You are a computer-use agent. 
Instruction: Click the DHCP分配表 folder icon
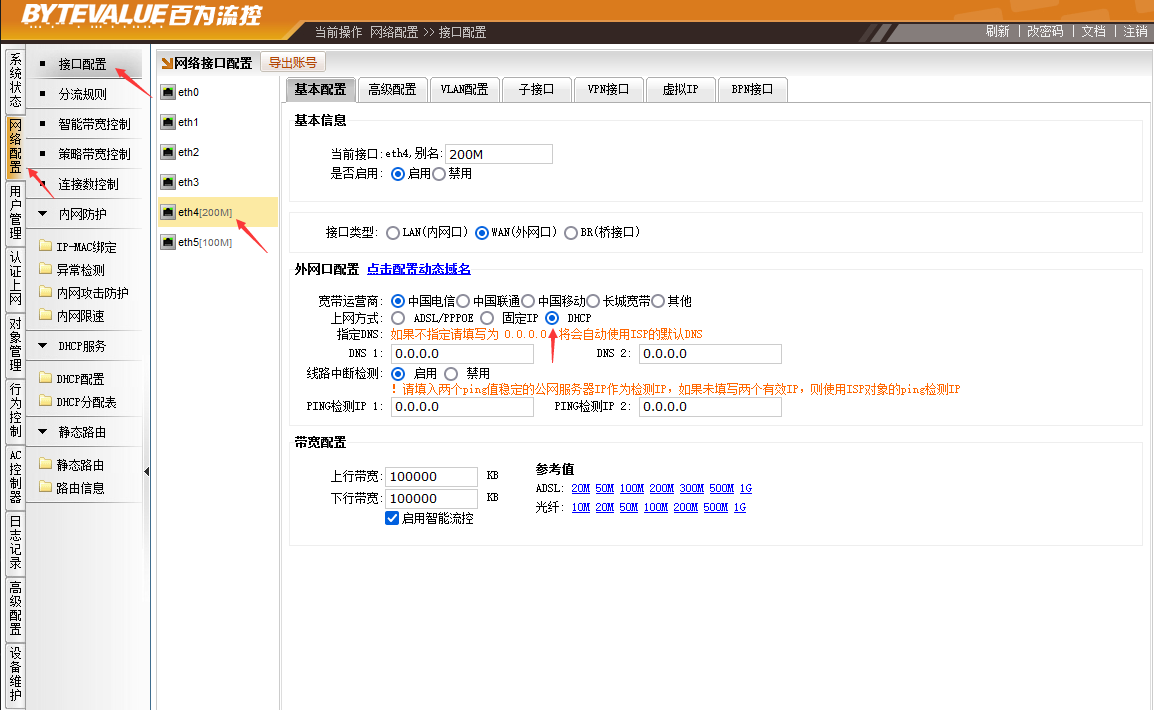pyautogui.click(x=45, y=402)
